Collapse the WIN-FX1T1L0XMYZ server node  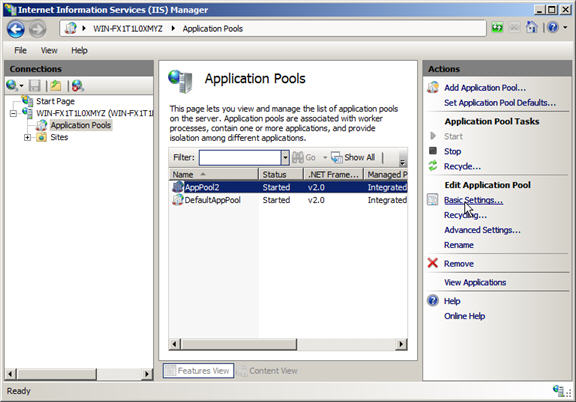13,114
